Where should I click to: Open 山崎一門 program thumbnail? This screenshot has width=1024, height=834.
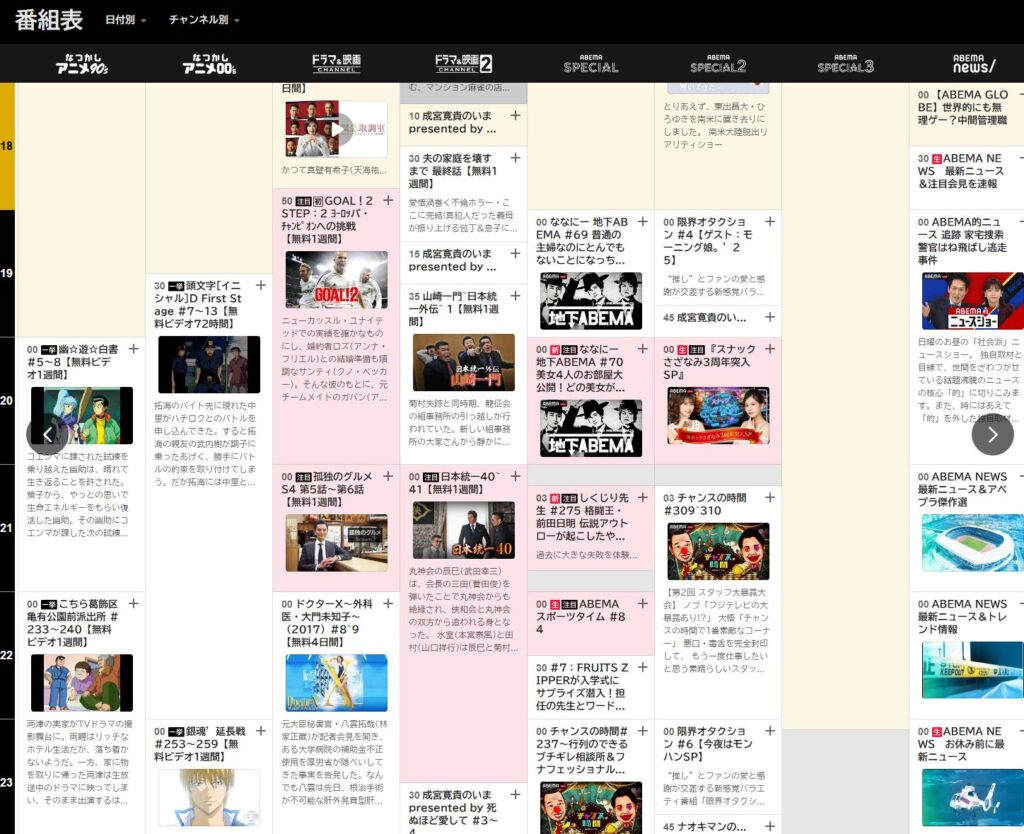(464, 362)
